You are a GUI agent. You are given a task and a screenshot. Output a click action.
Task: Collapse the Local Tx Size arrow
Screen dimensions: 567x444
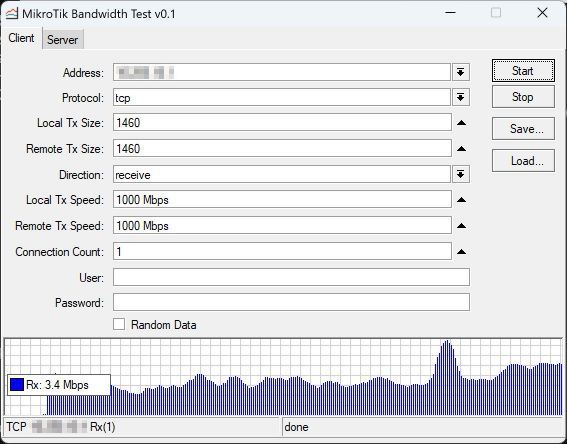click(461, 123)
